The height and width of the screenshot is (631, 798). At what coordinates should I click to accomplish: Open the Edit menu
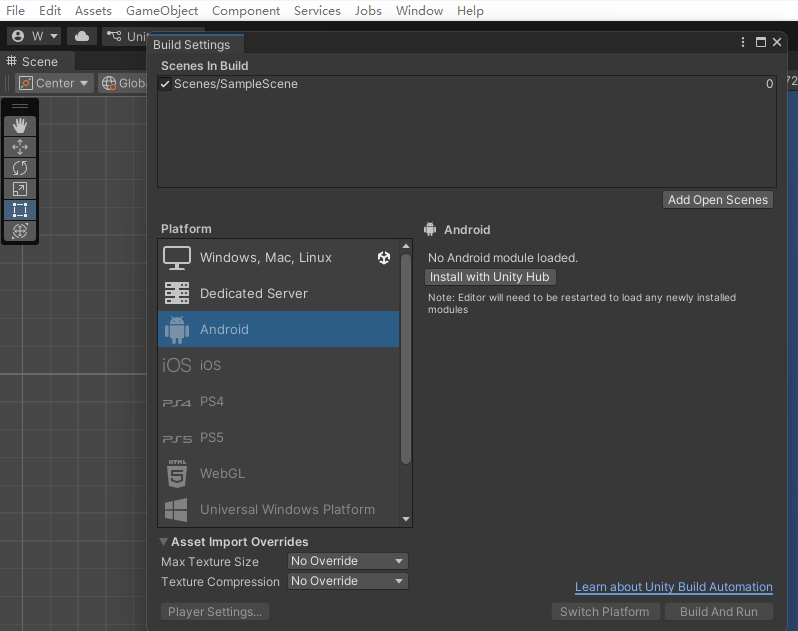click(x=50, y=11)
